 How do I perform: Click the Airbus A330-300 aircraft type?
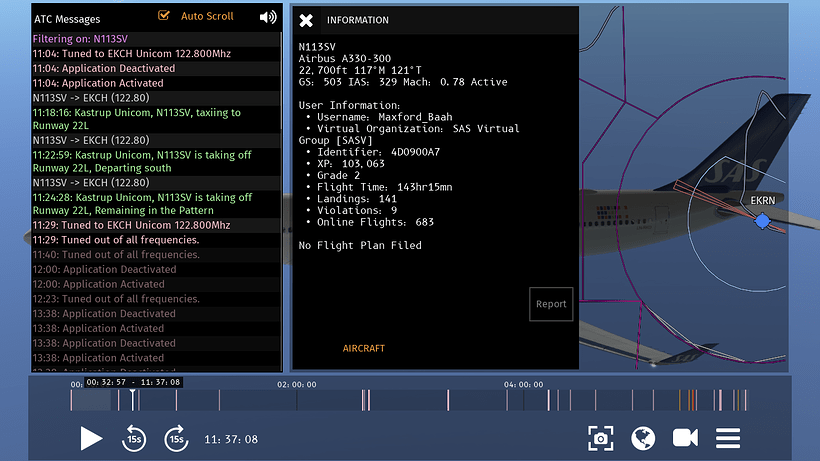pyautogui.click(x=345, y=59)
